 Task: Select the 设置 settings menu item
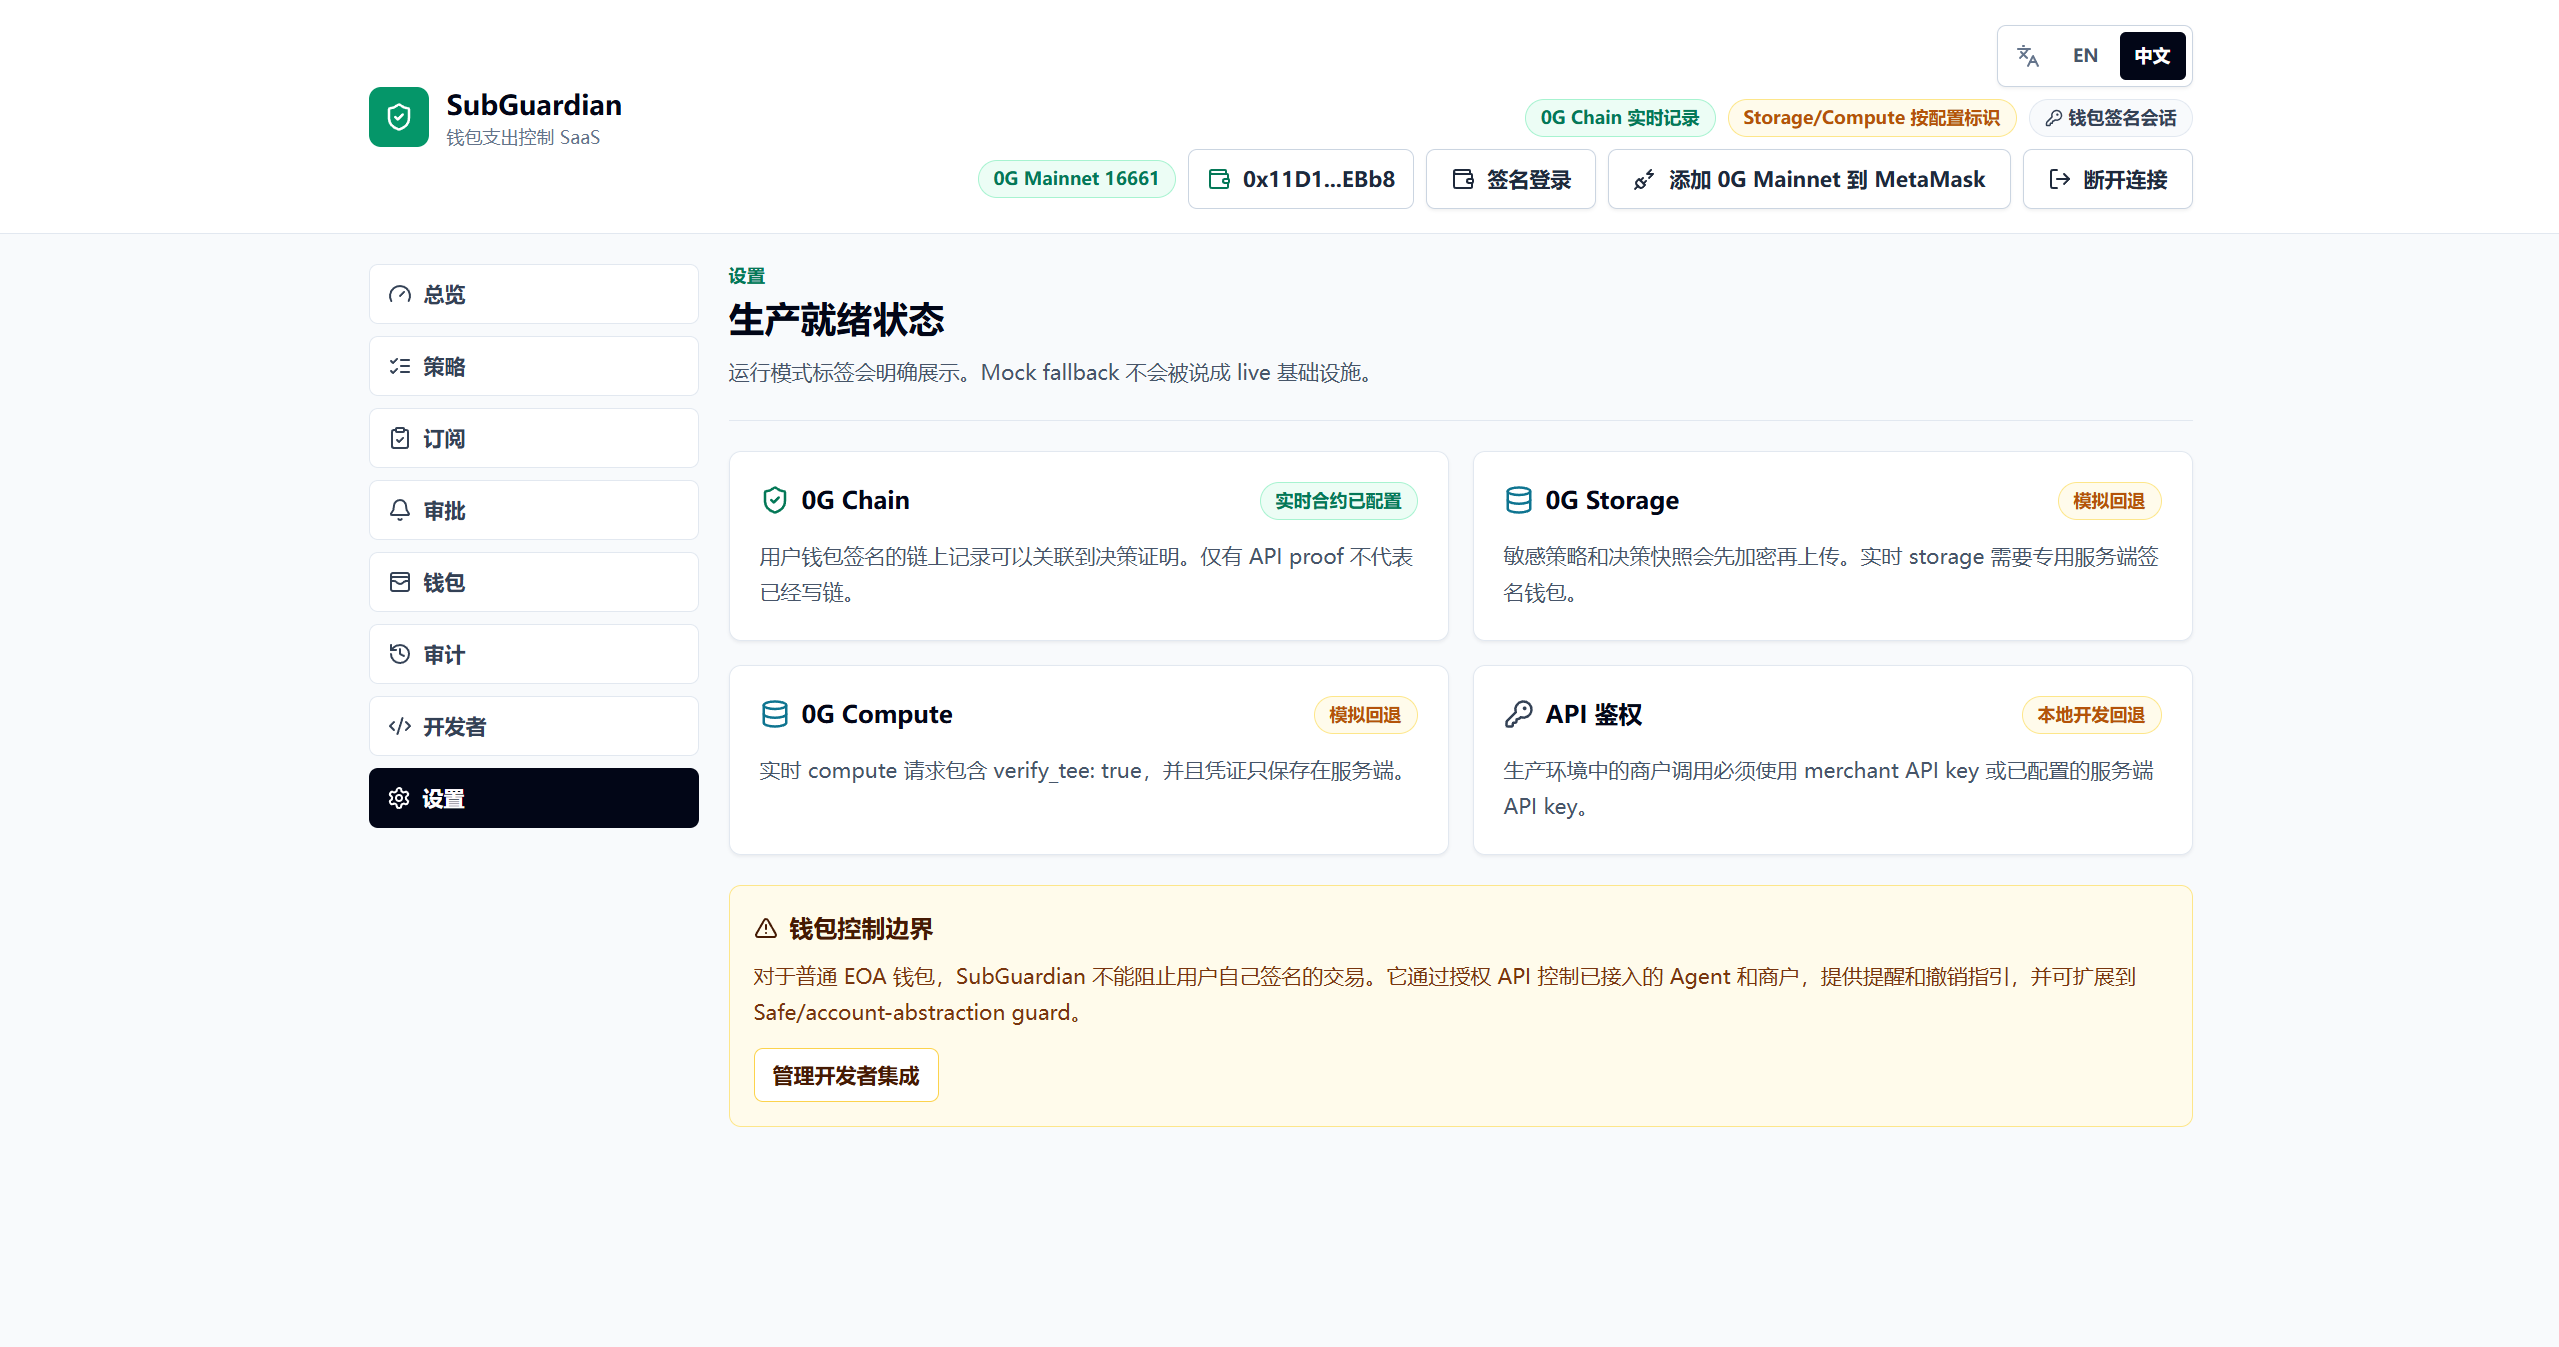pos(534,798)
